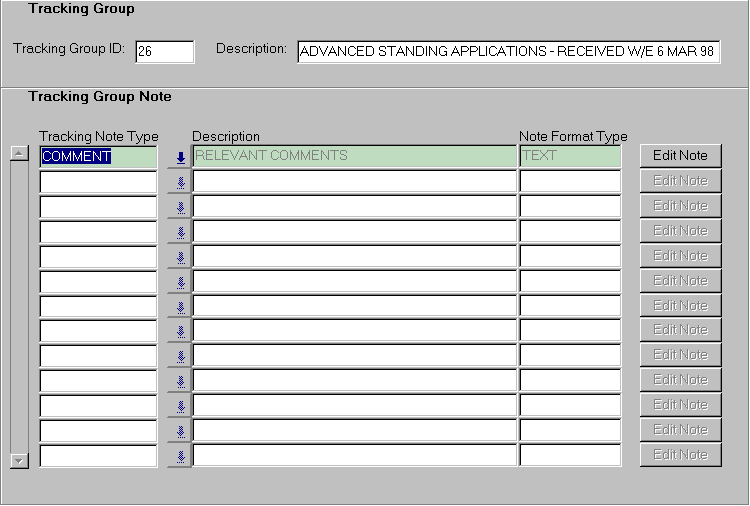
Task: Click the TEXT Note Format Type cell
Action: [x=569, y=156]
